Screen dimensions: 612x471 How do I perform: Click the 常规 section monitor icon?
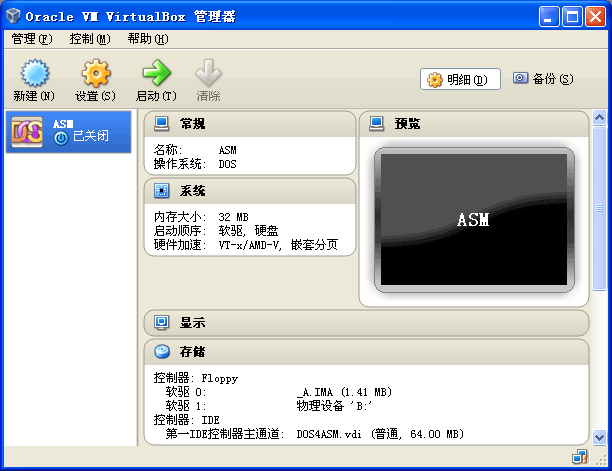[162, 124]
